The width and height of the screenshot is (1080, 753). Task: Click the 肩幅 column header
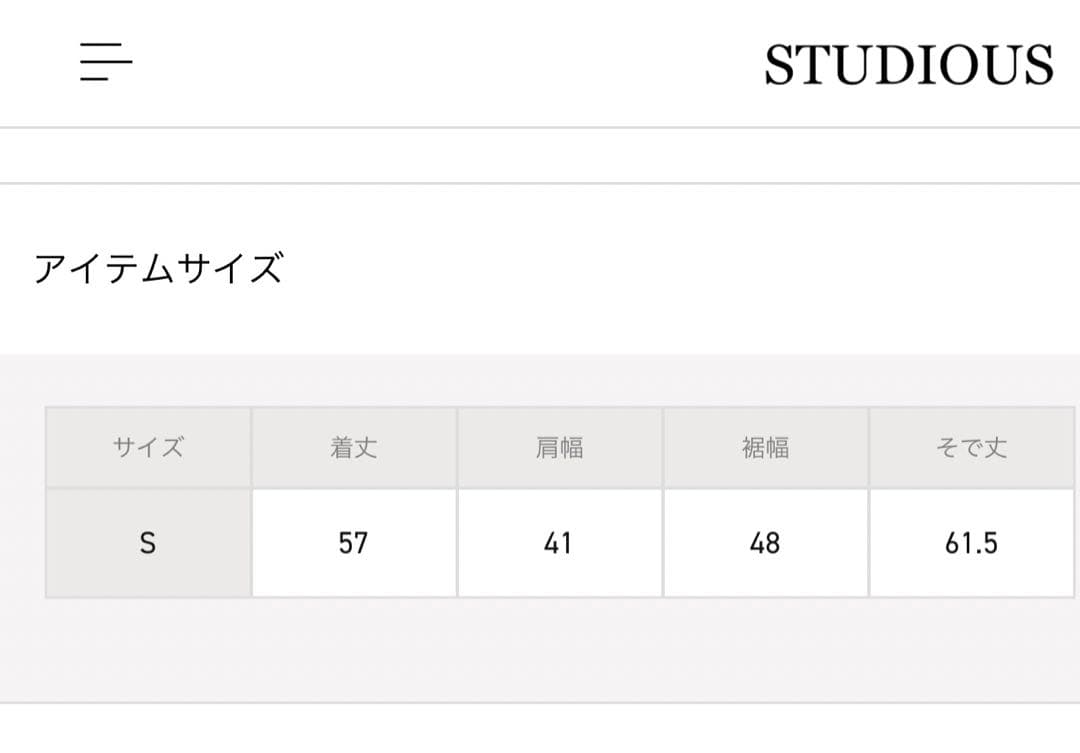click(x=559, y=448)
